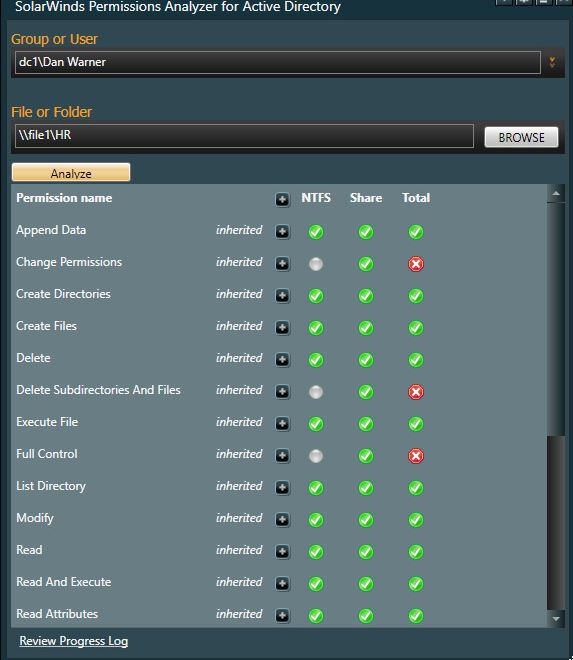Image resolution: width=573 pixels, height=660 pixels.
Task: Select the Modify permission label
Action: pyautogui.click(x=35, y=518)
